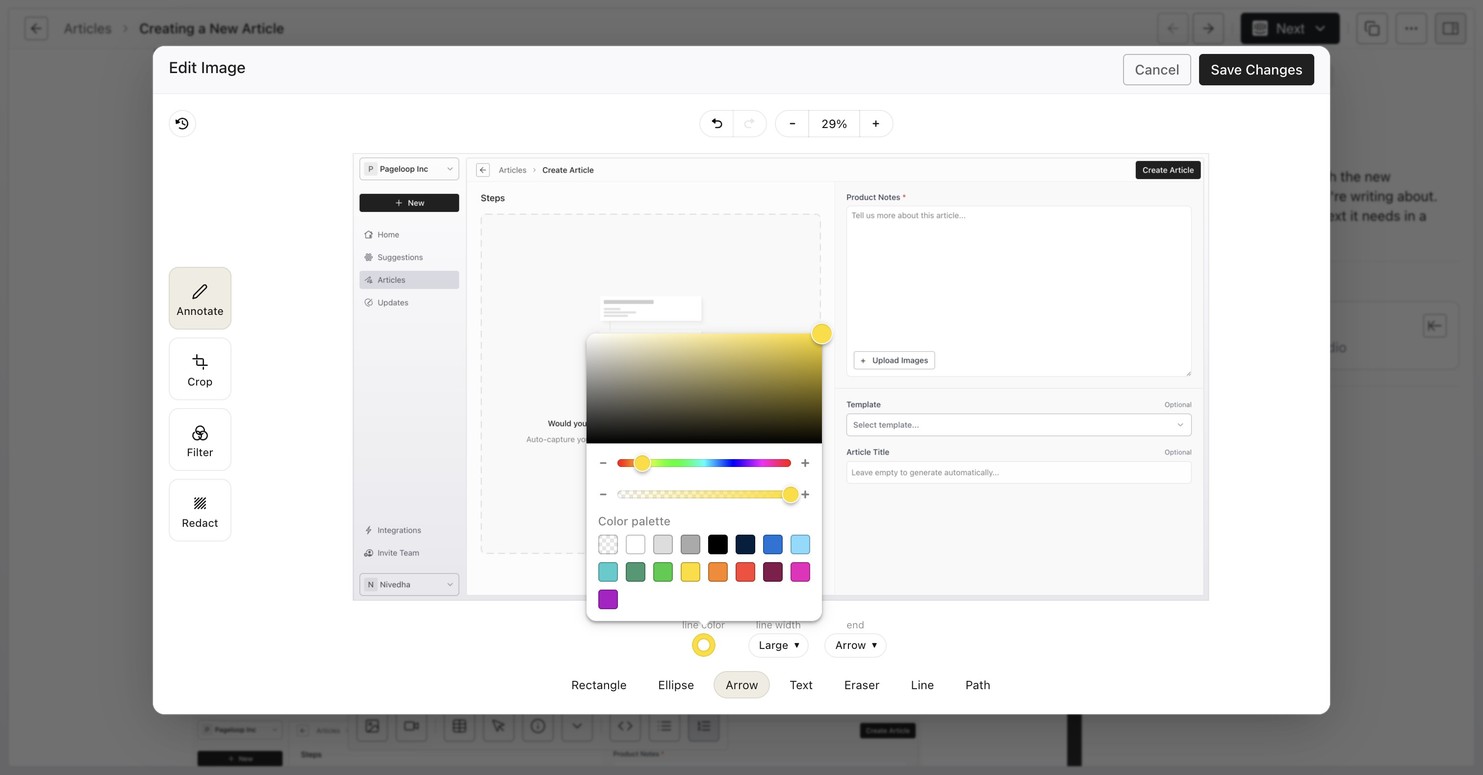Pick the dark maroon color swatch
Screen dimensions: 1483x775
pos(773,572)
